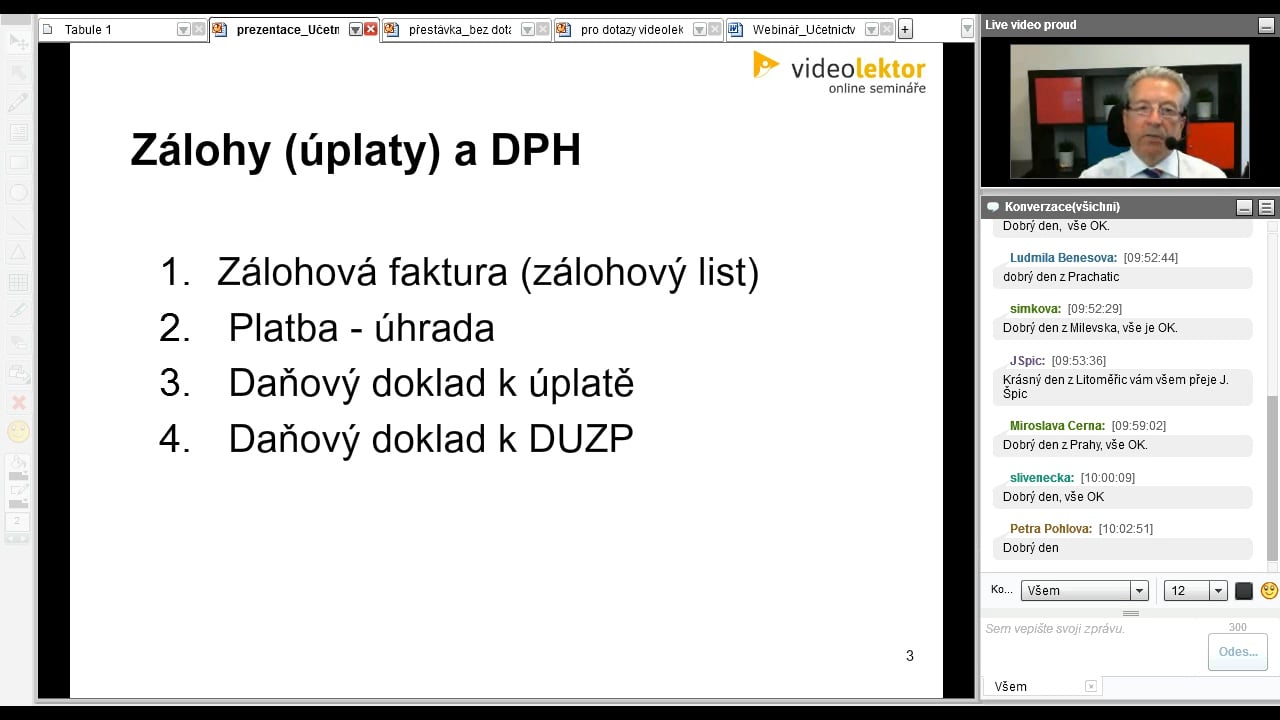The width and height of the screenshot is (1280, 720).
Task: Select the pencil drawing tool
Action: (18, 102)
